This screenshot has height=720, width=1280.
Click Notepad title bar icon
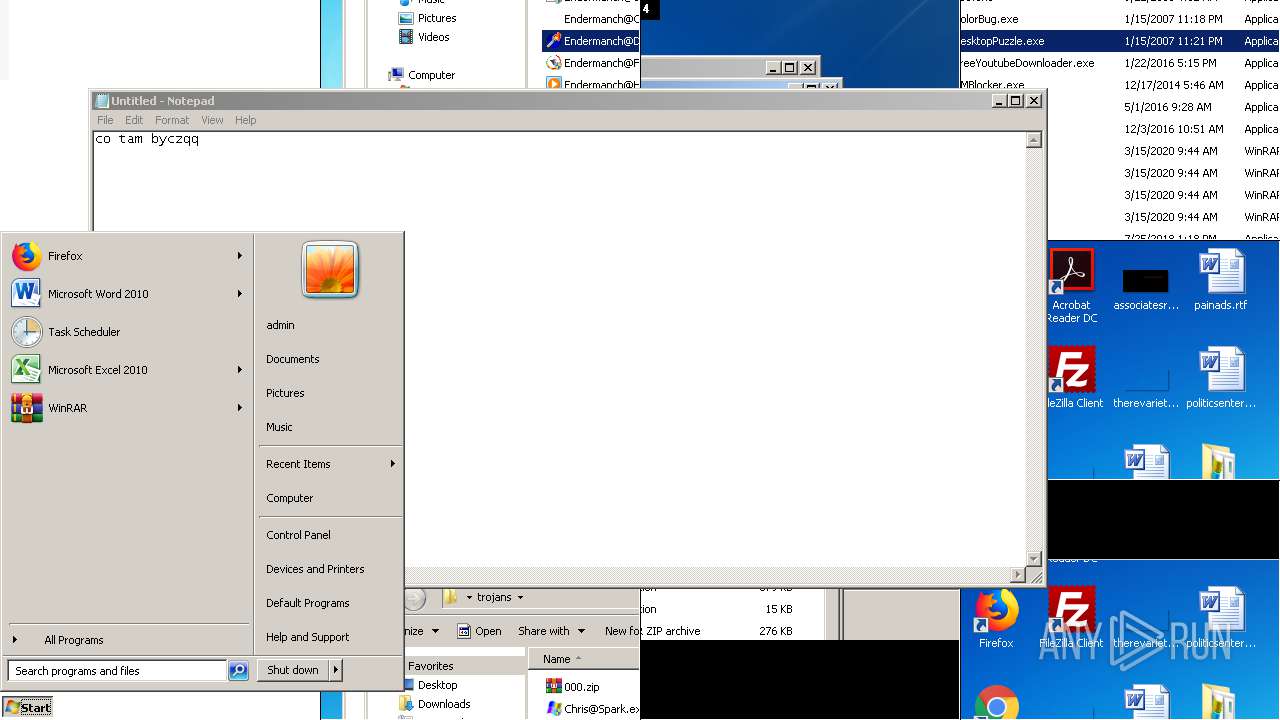click(x=101, y=101)
